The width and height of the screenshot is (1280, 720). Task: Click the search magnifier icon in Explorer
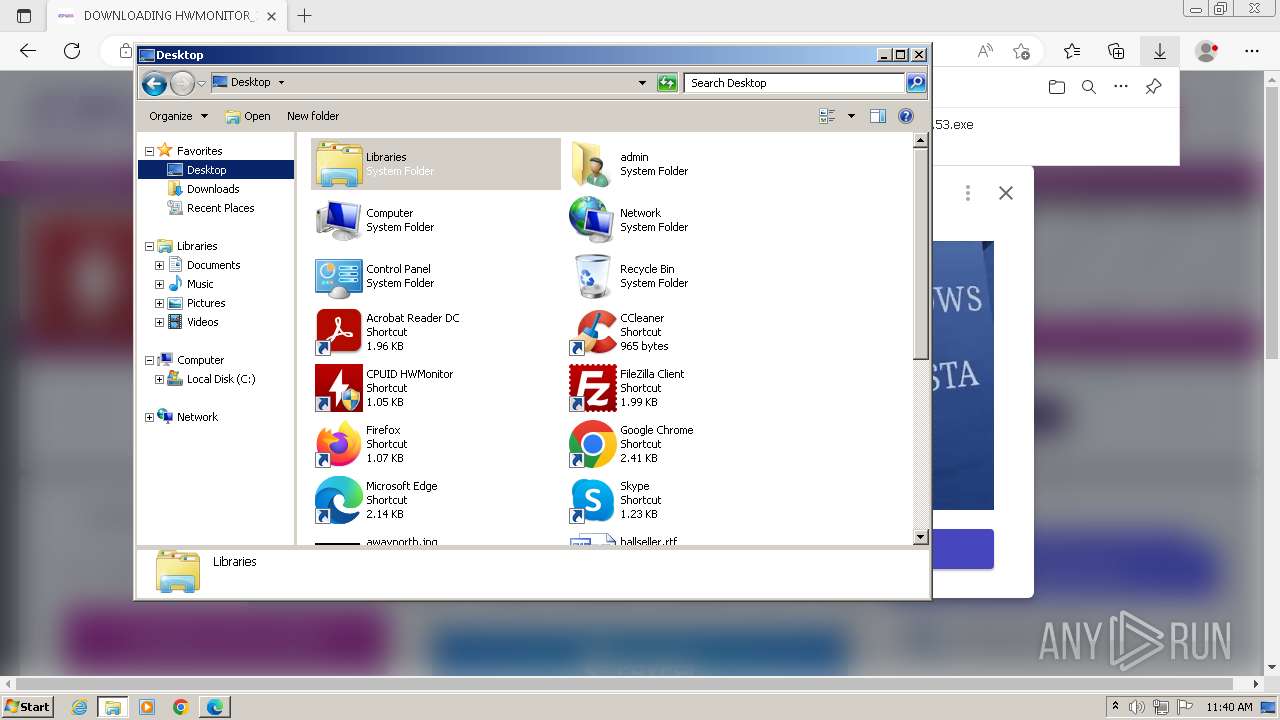pyautogui.click(x=916, y=83)
